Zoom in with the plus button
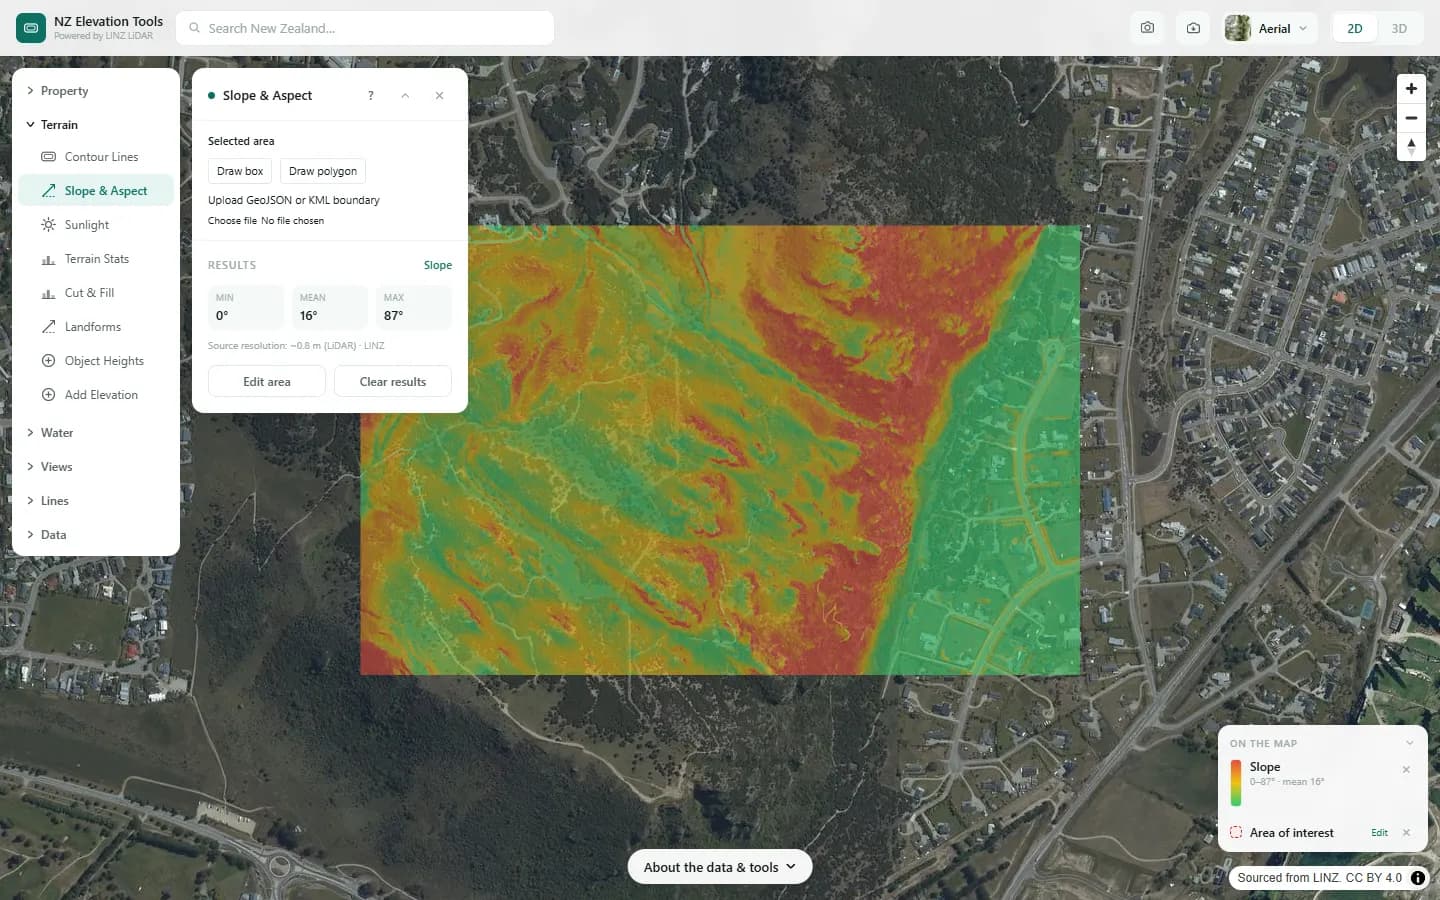The height and width of the screenshot is (900, 1440). click(x=1411, y=89)
